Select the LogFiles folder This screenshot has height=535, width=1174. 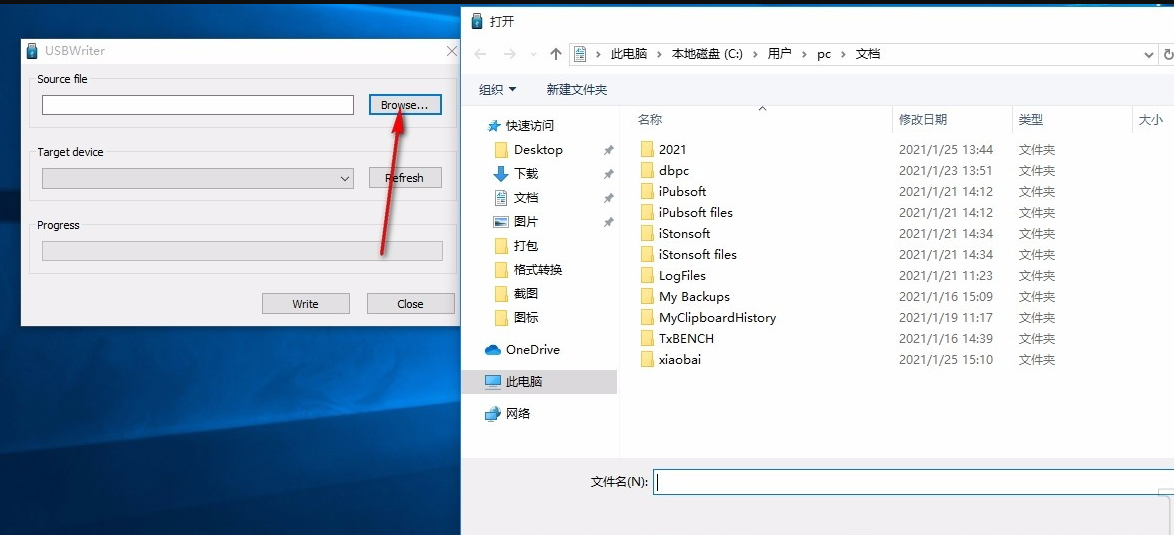683,275
